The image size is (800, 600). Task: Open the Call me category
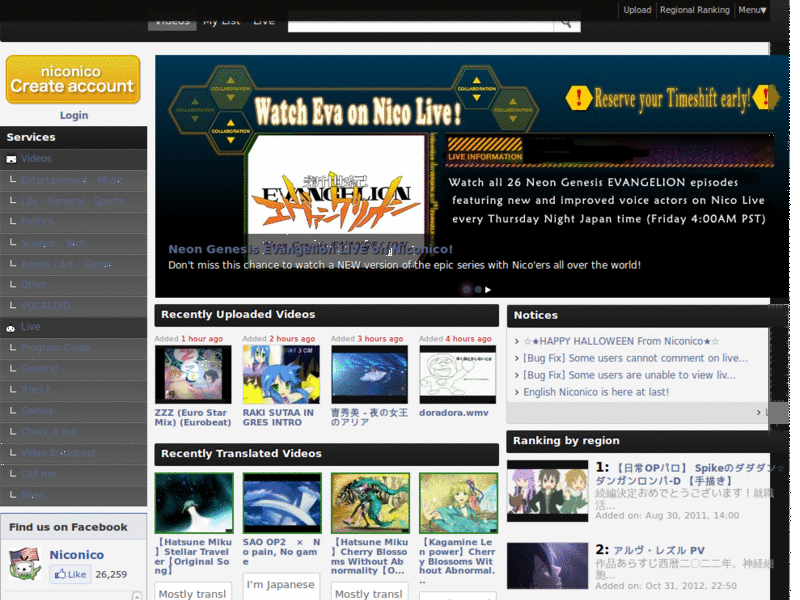(38, 473)
